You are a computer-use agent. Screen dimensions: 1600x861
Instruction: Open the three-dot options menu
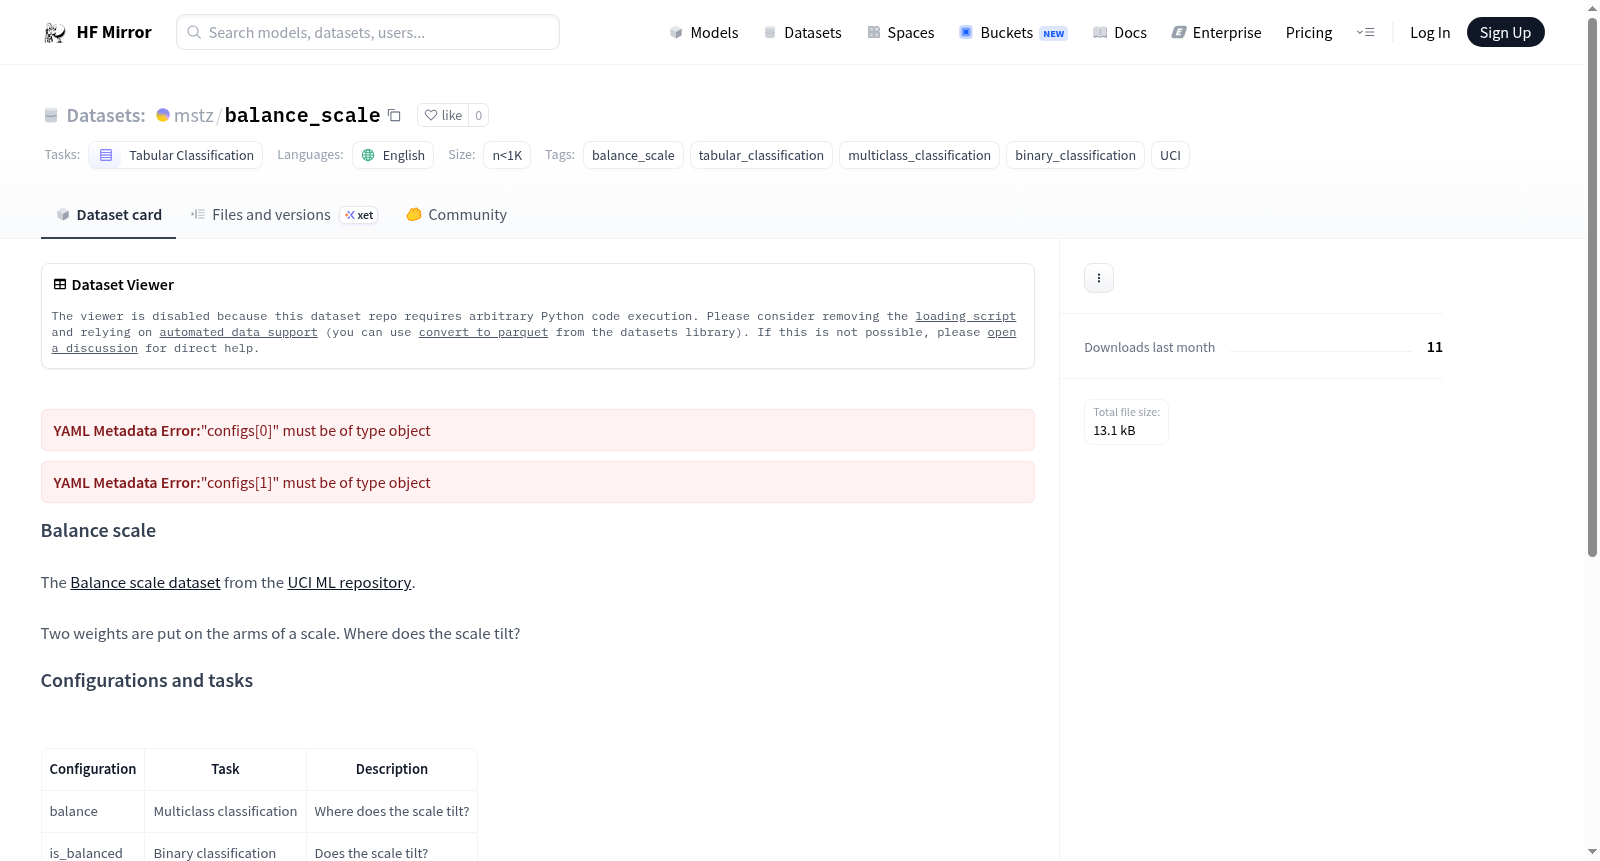click(x=1099, y=278)
